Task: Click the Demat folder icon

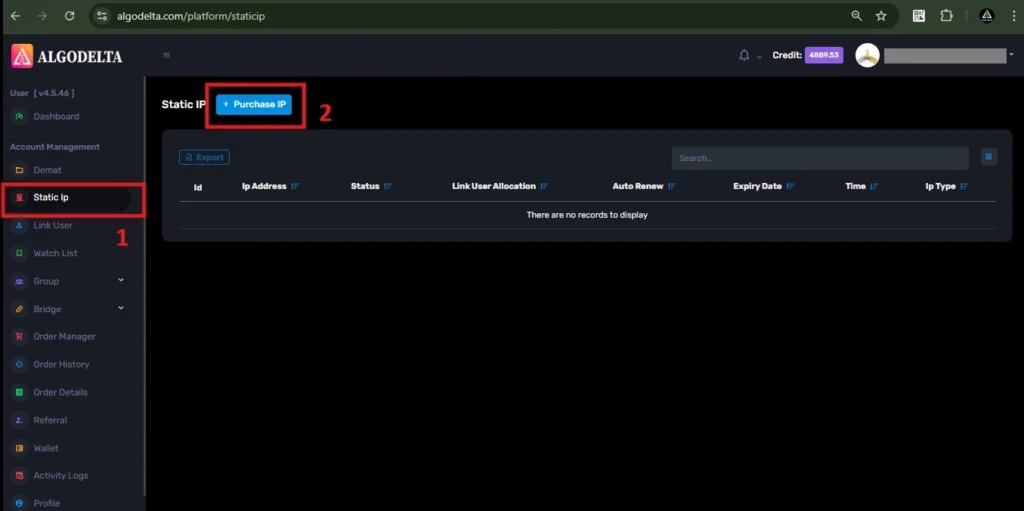Action: pyautogui.click(x=19, y=170)
